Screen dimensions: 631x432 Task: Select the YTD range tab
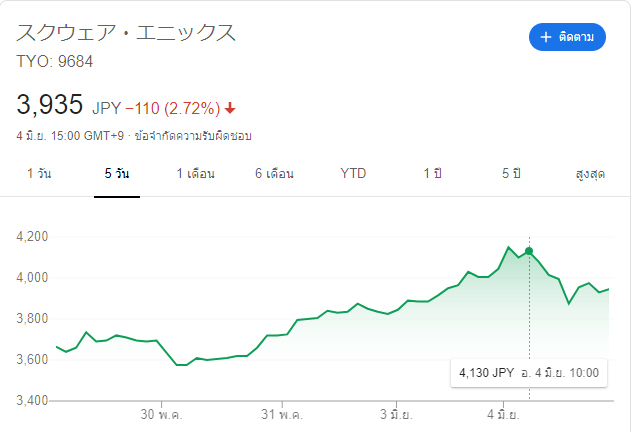[x=353, y=173]
